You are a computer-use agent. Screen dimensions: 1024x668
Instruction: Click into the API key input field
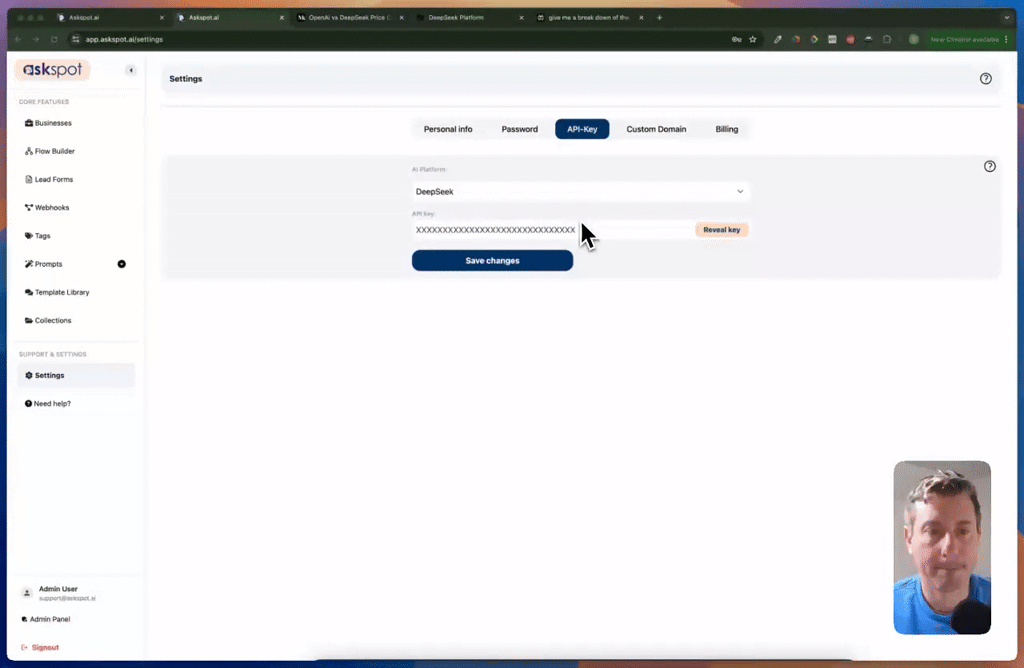pos(552,230)
